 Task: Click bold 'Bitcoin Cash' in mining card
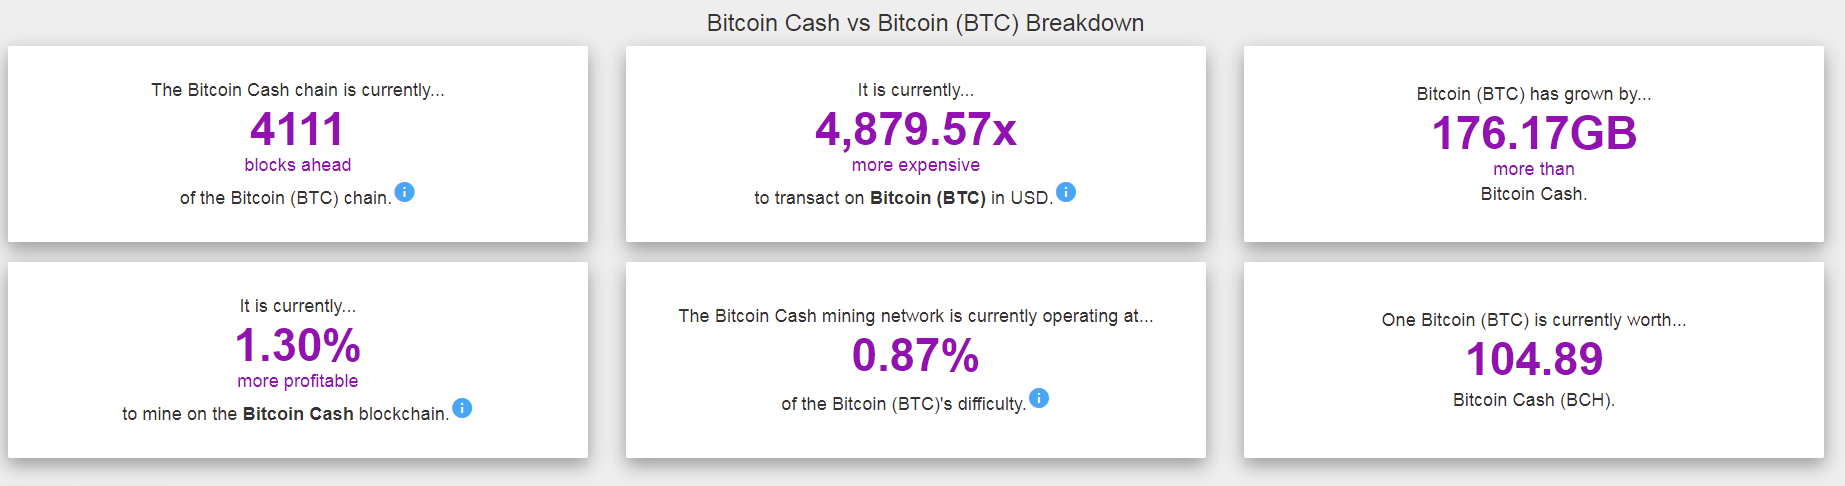point(298,414)
